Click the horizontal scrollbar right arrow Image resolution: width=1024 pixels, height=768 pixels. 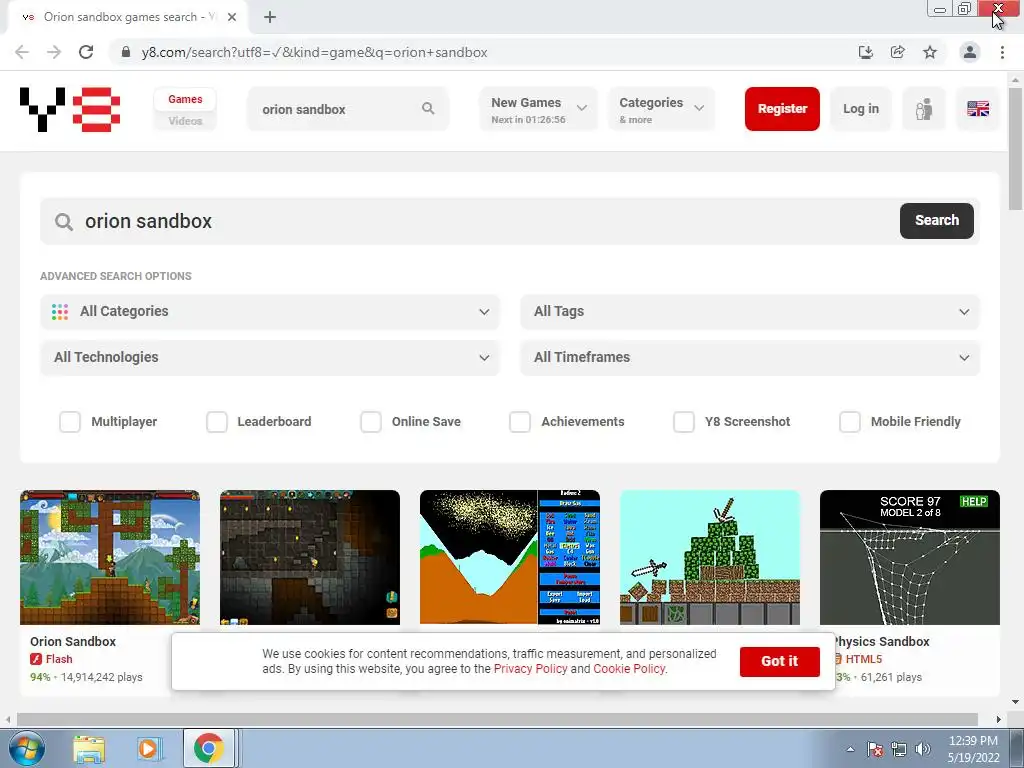[x=998, y=719]
